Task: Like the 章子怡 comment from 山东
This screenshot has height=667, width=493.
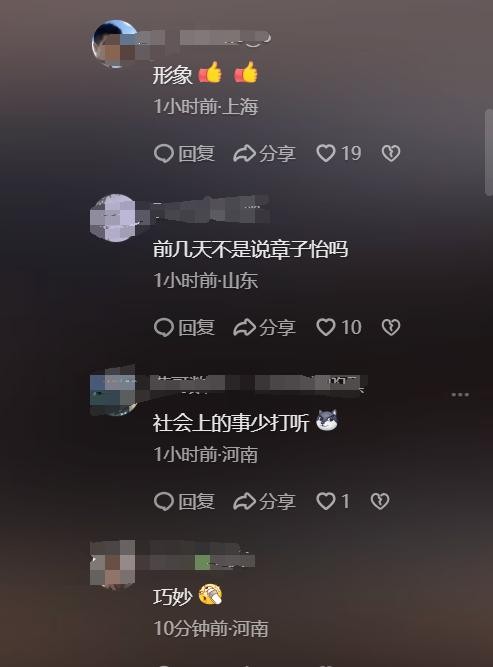Action: (x=339, y=327)
